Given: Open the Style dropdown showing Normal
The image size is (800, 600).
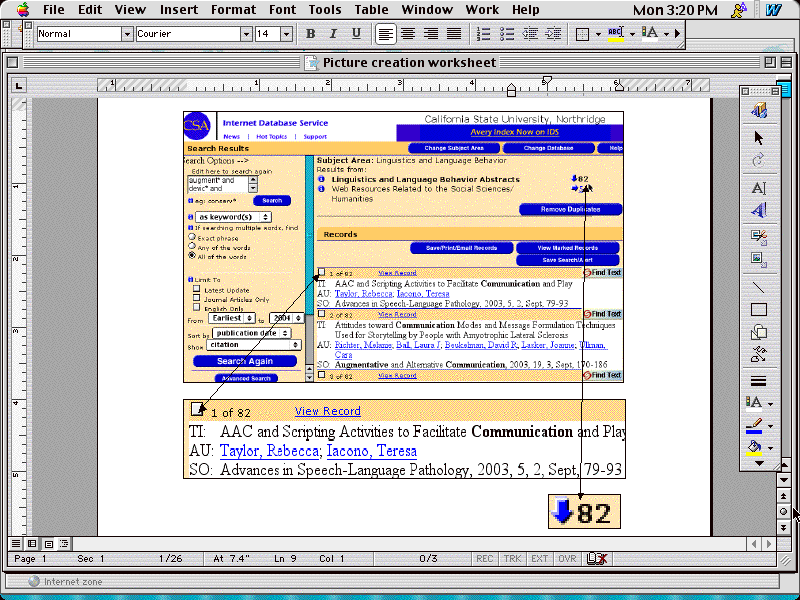Looking at the screenshot, I should tap(127, 34).
